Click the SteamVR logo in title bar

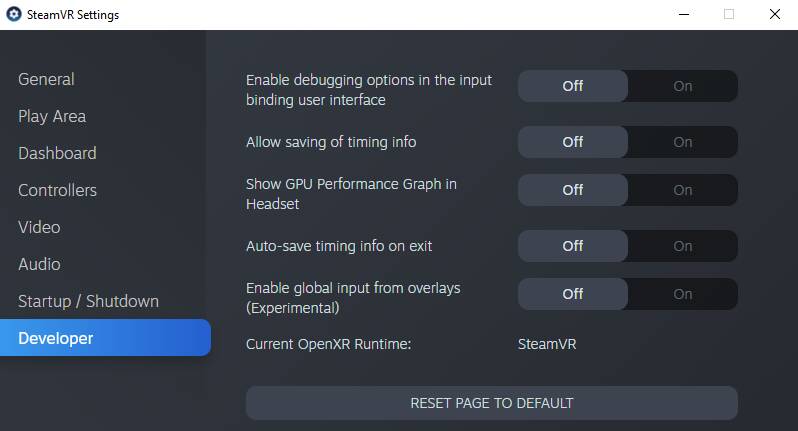coord(14,15)
